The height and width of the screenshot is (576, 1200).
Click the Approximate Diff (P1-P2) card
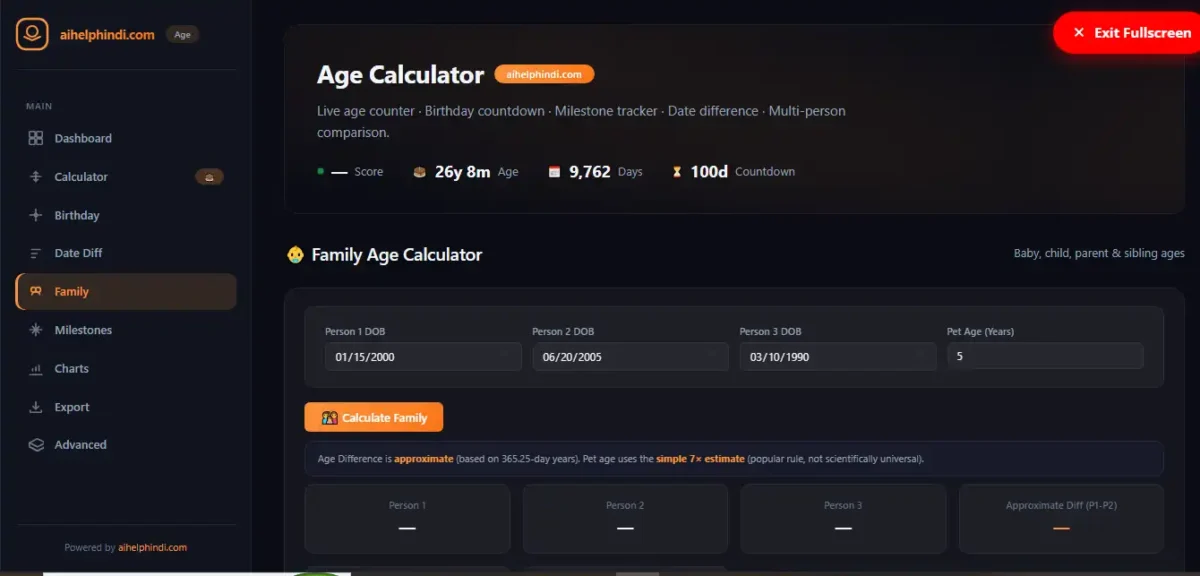pos(1061,519)
